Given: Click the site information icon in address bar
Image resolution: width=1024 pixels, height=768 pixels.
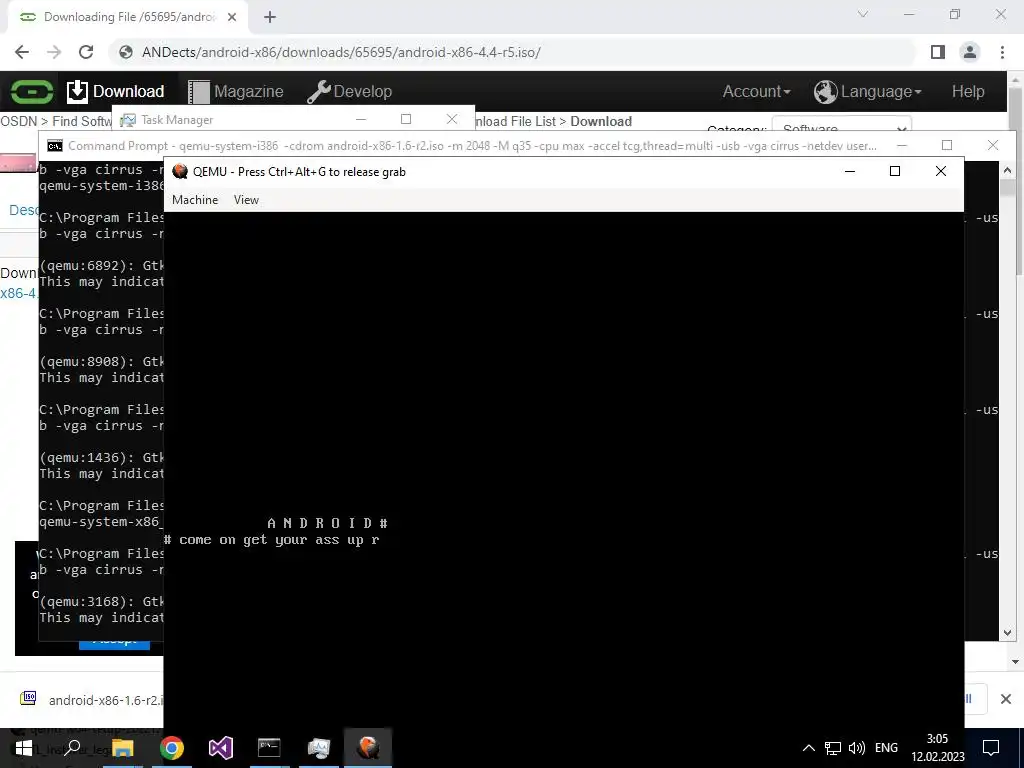Looking at the screenshot, I should (x=125, y=52).
